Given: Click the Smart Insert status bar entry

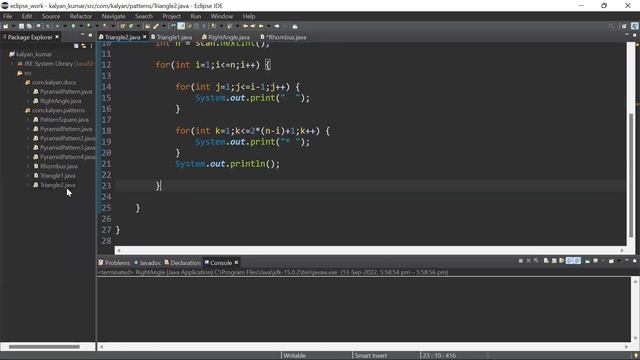Looking at the screenshot, I should (371, 356).
